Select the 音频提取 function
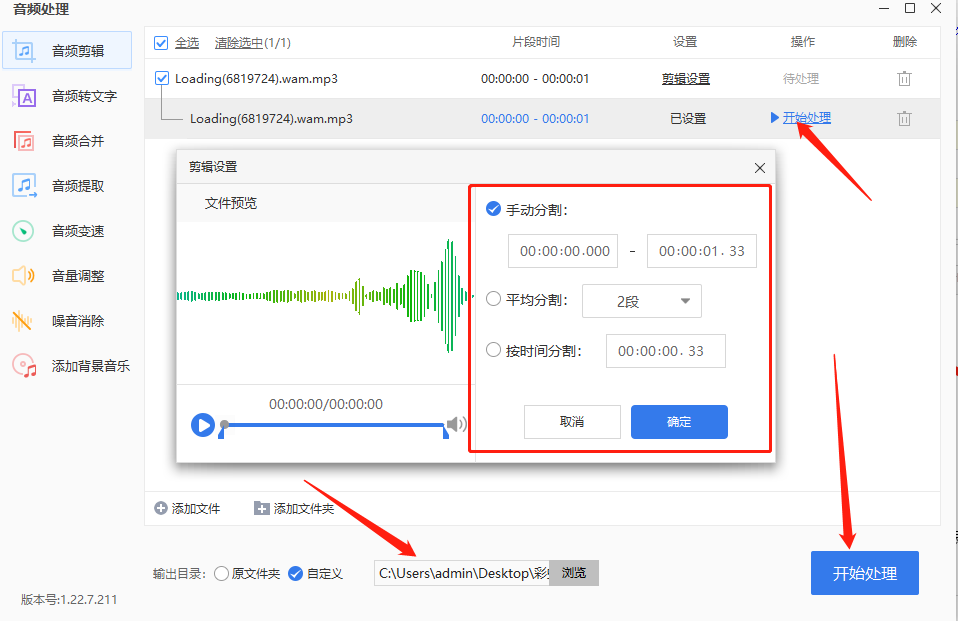The width and height of the screenshot is (958, 621). point(68,186)
